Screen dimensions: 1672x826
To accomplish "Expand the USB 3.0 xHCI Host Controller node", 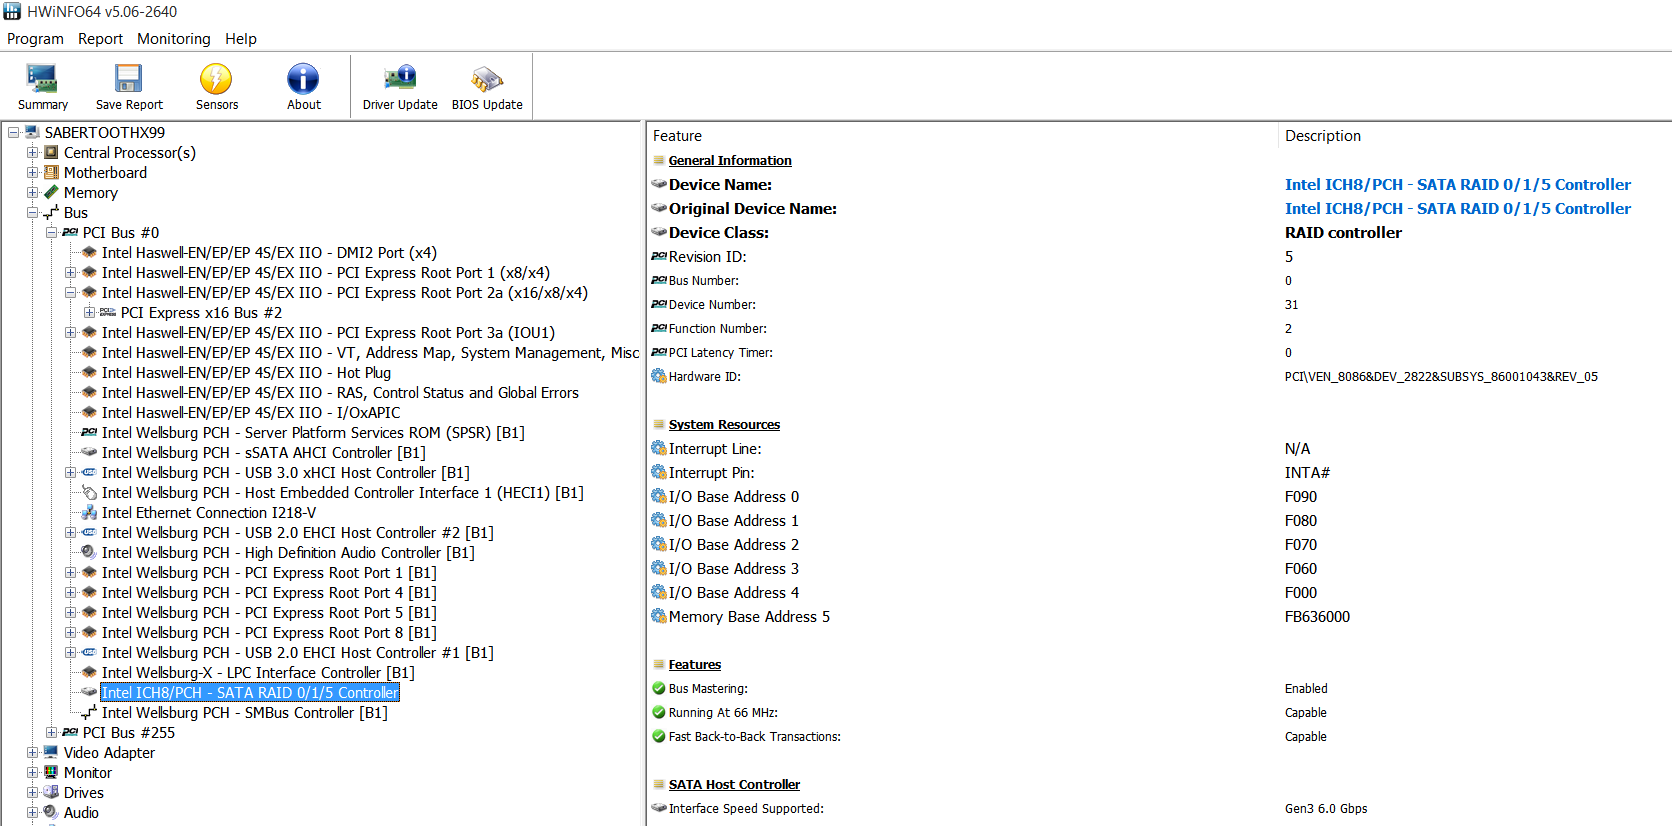I will click(x=71, y=472).
